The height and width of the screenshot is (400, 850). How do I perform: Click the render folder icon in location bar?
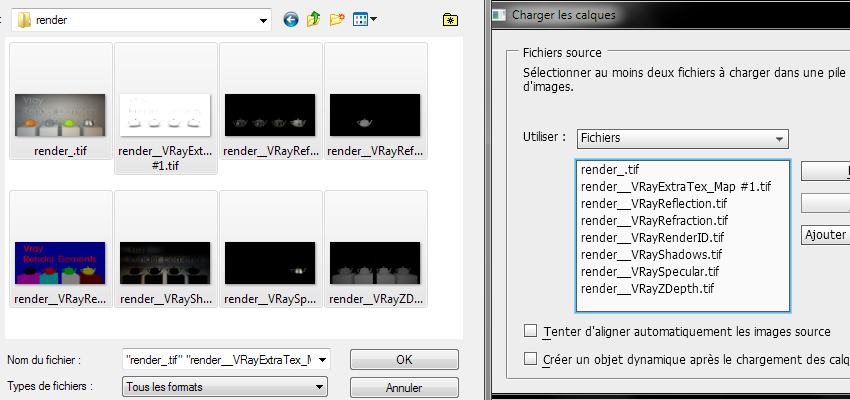[24, 21]
